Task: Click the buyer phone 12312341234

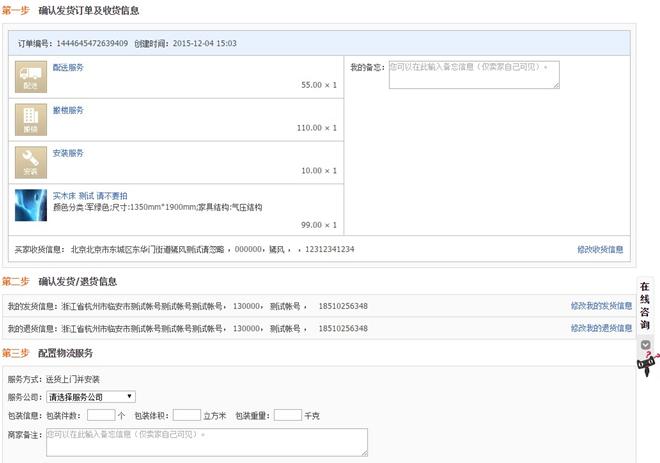Action: (330, 250)
